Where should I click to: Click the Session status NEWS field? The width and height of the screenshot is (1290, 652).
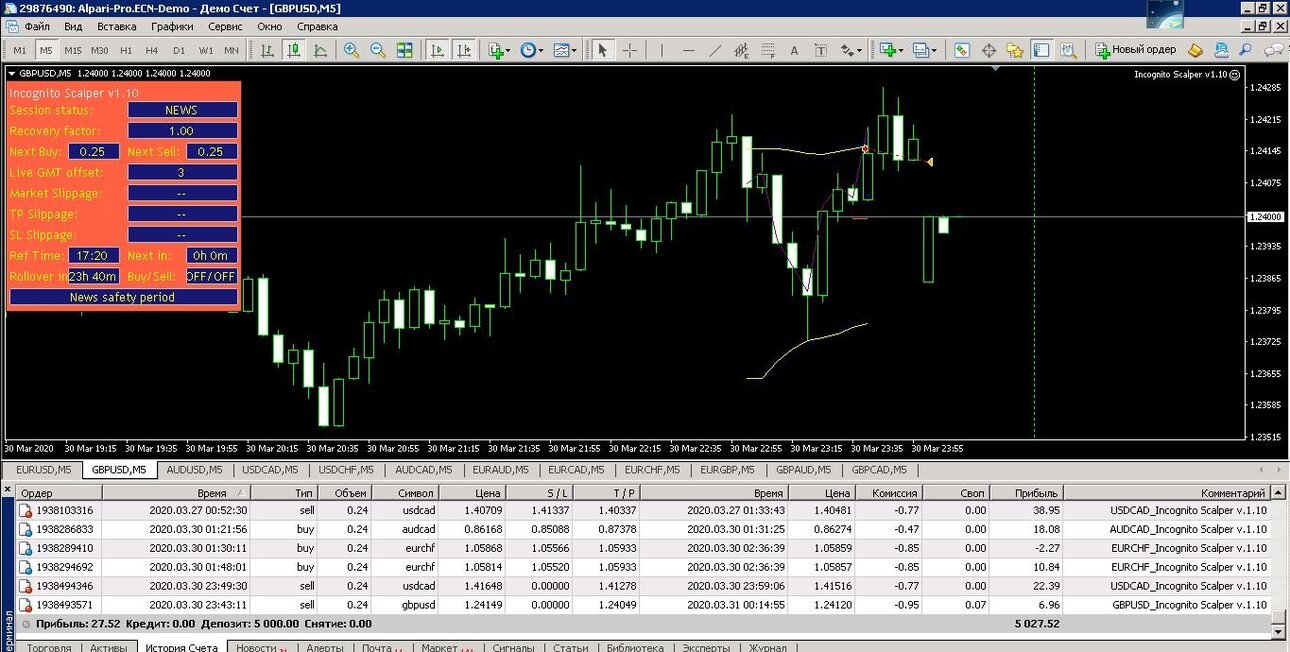coord(182,110)
